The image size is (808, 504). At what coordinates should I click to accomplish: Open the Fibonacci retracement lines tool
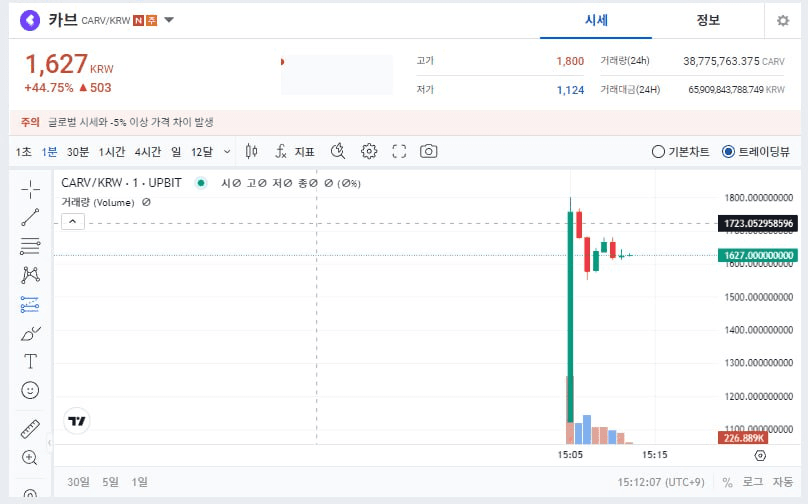(30, 246)
